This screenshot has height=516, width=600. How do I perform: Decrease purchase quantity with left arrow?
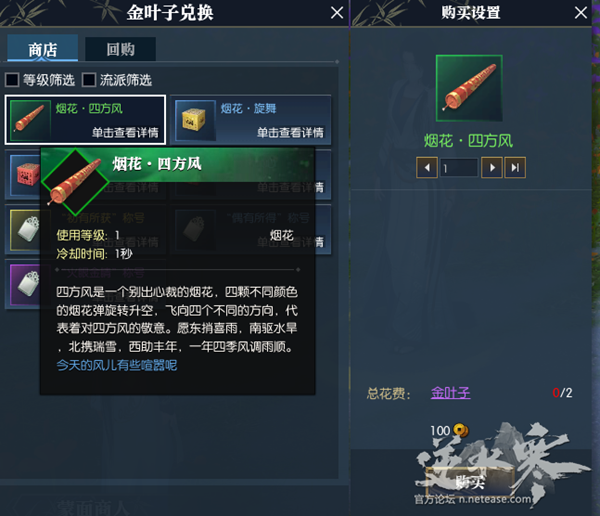click(427, 168)
